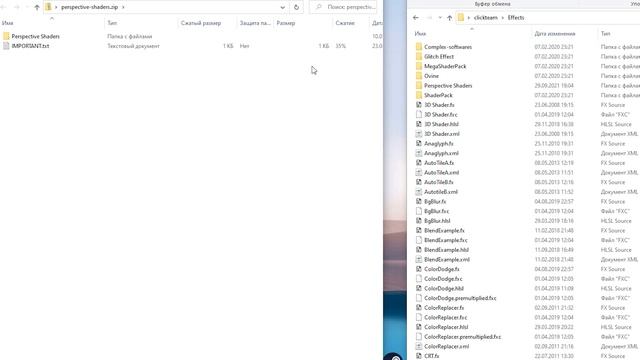Select the IMPORTANT.txt file icon
This screenshot has height=360, width=640.
tap(6, 46)
